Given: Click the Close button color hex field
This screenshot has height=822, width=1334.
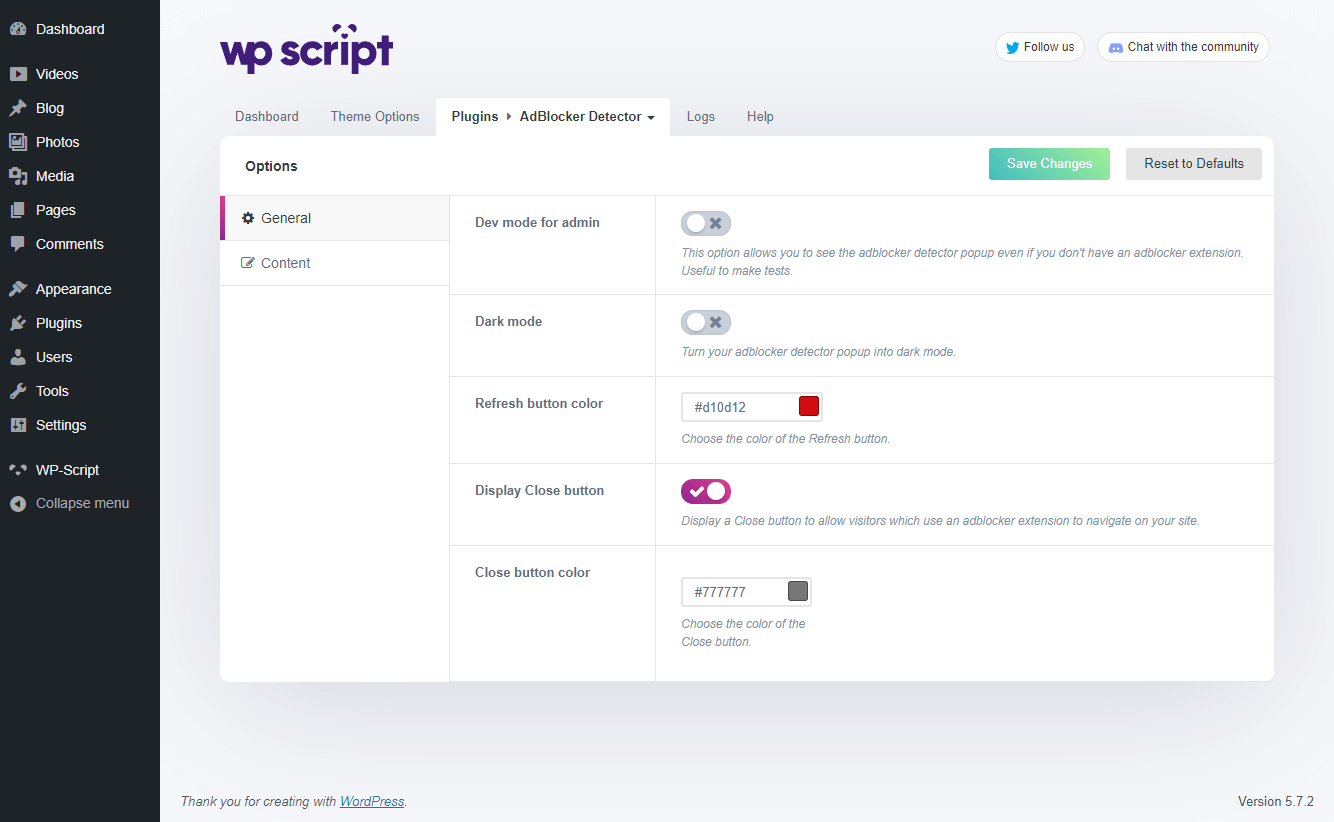Looking at the screenshot, I should point(736,592).
